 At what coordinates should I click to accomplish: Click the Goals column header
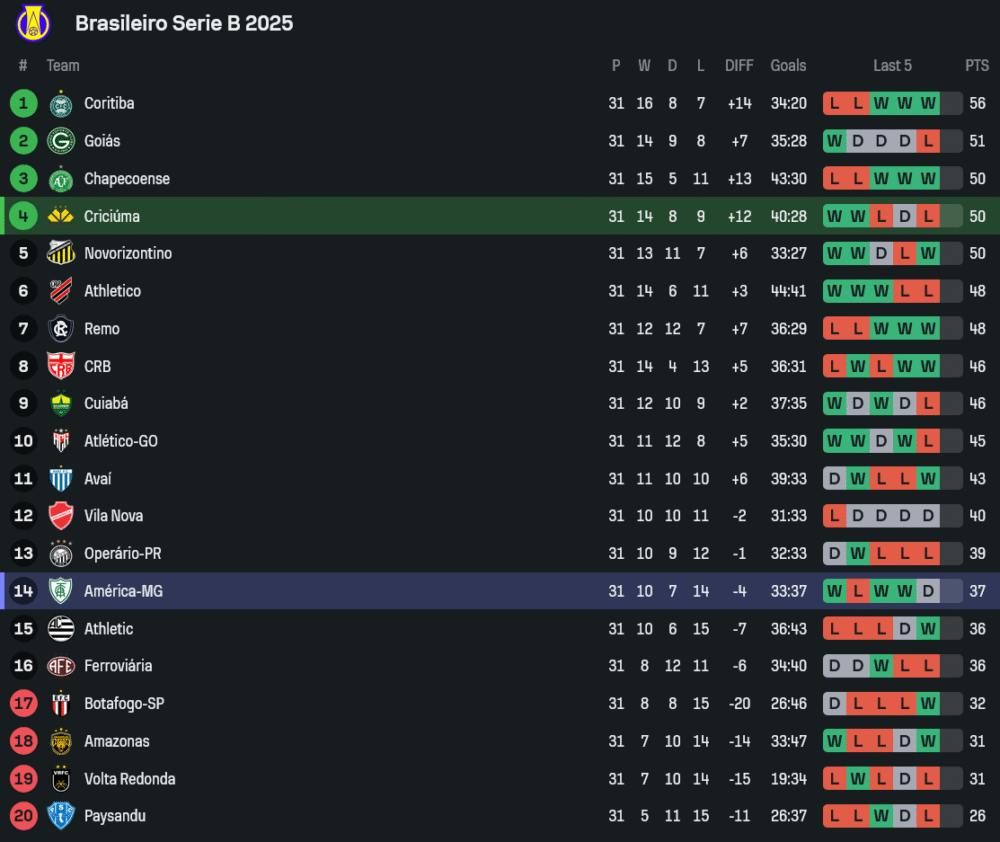pyautogui.click(x=788, y=66)
